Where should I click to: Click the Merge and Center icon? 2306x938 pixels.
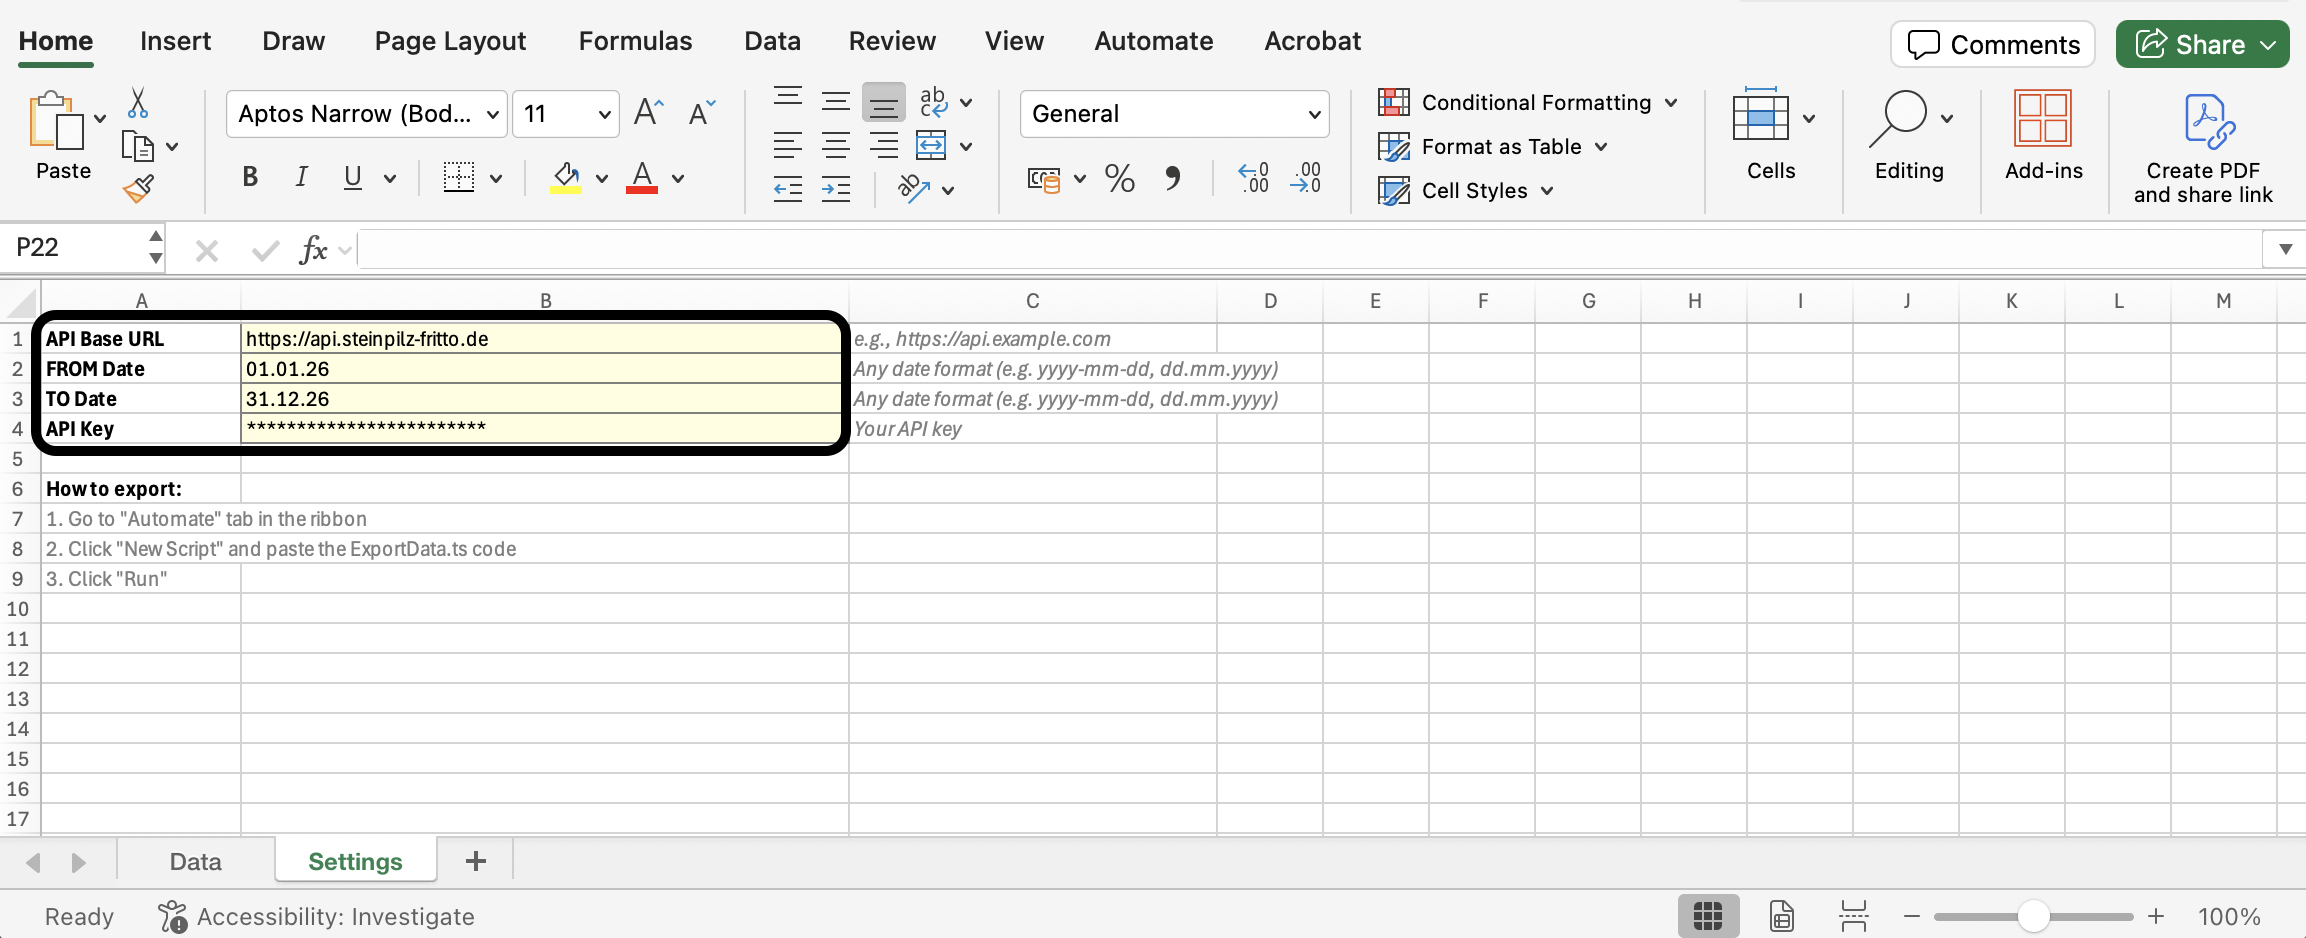click(931, 146)
